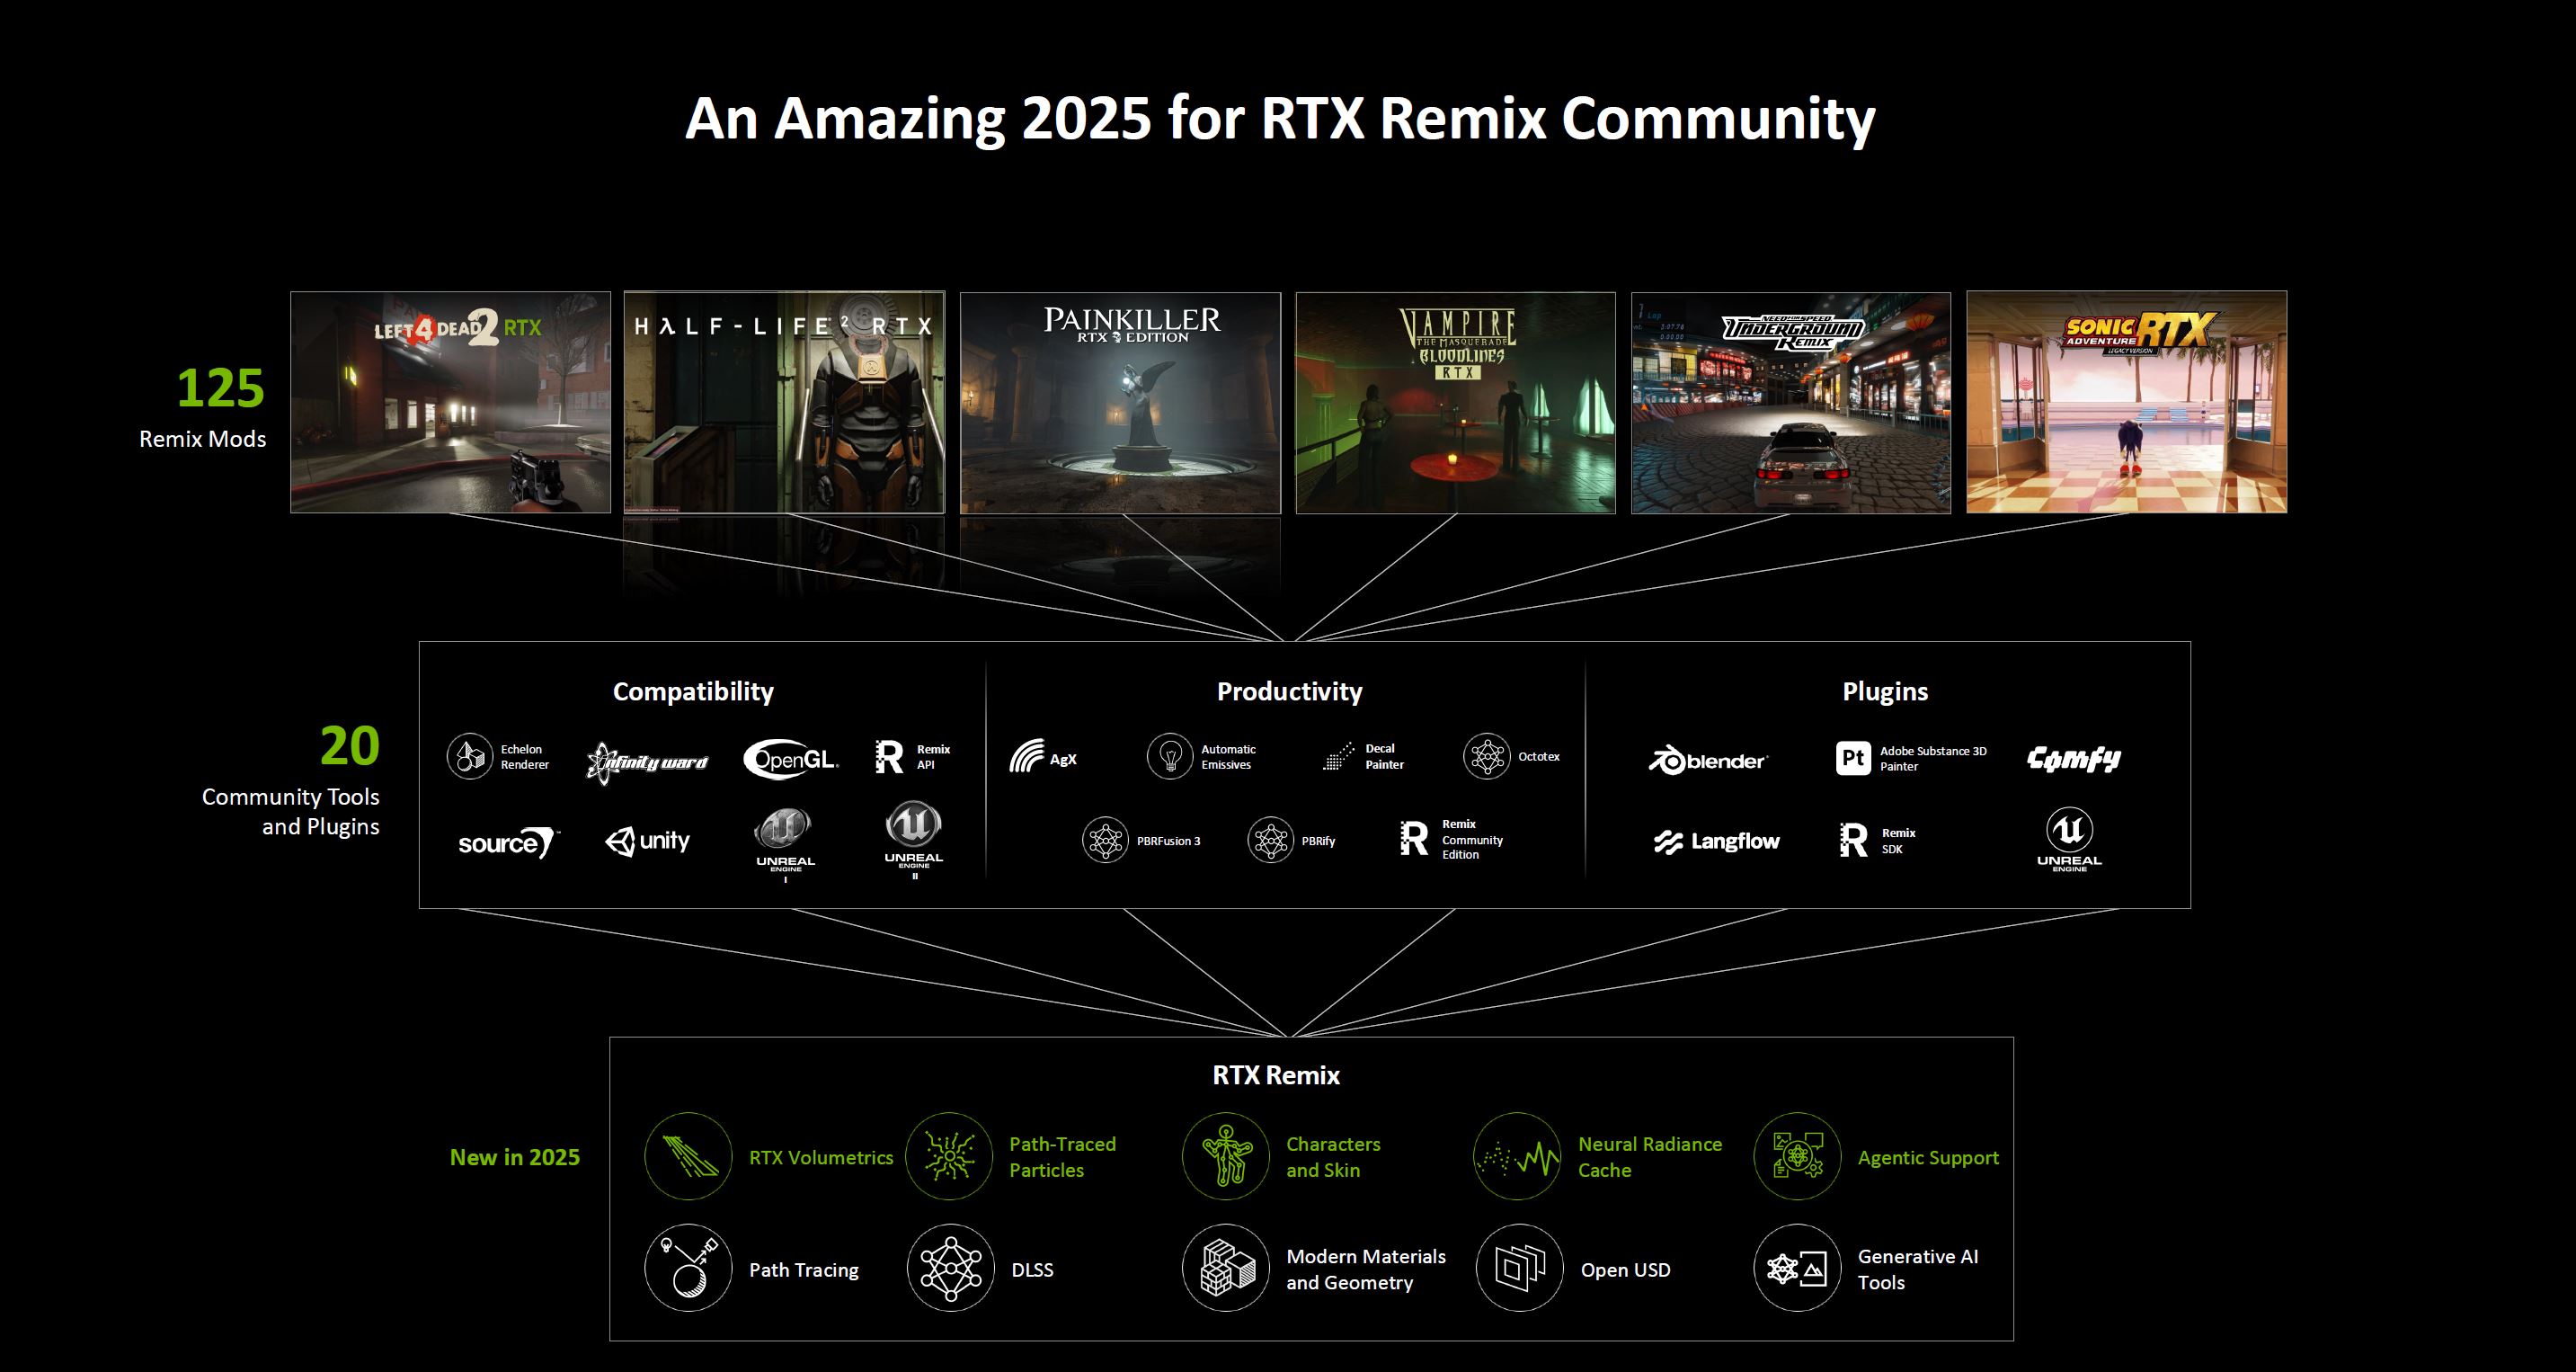Click the Unity logo
This screenshot has width=2576, height=1372.
(x=648, y=841)
